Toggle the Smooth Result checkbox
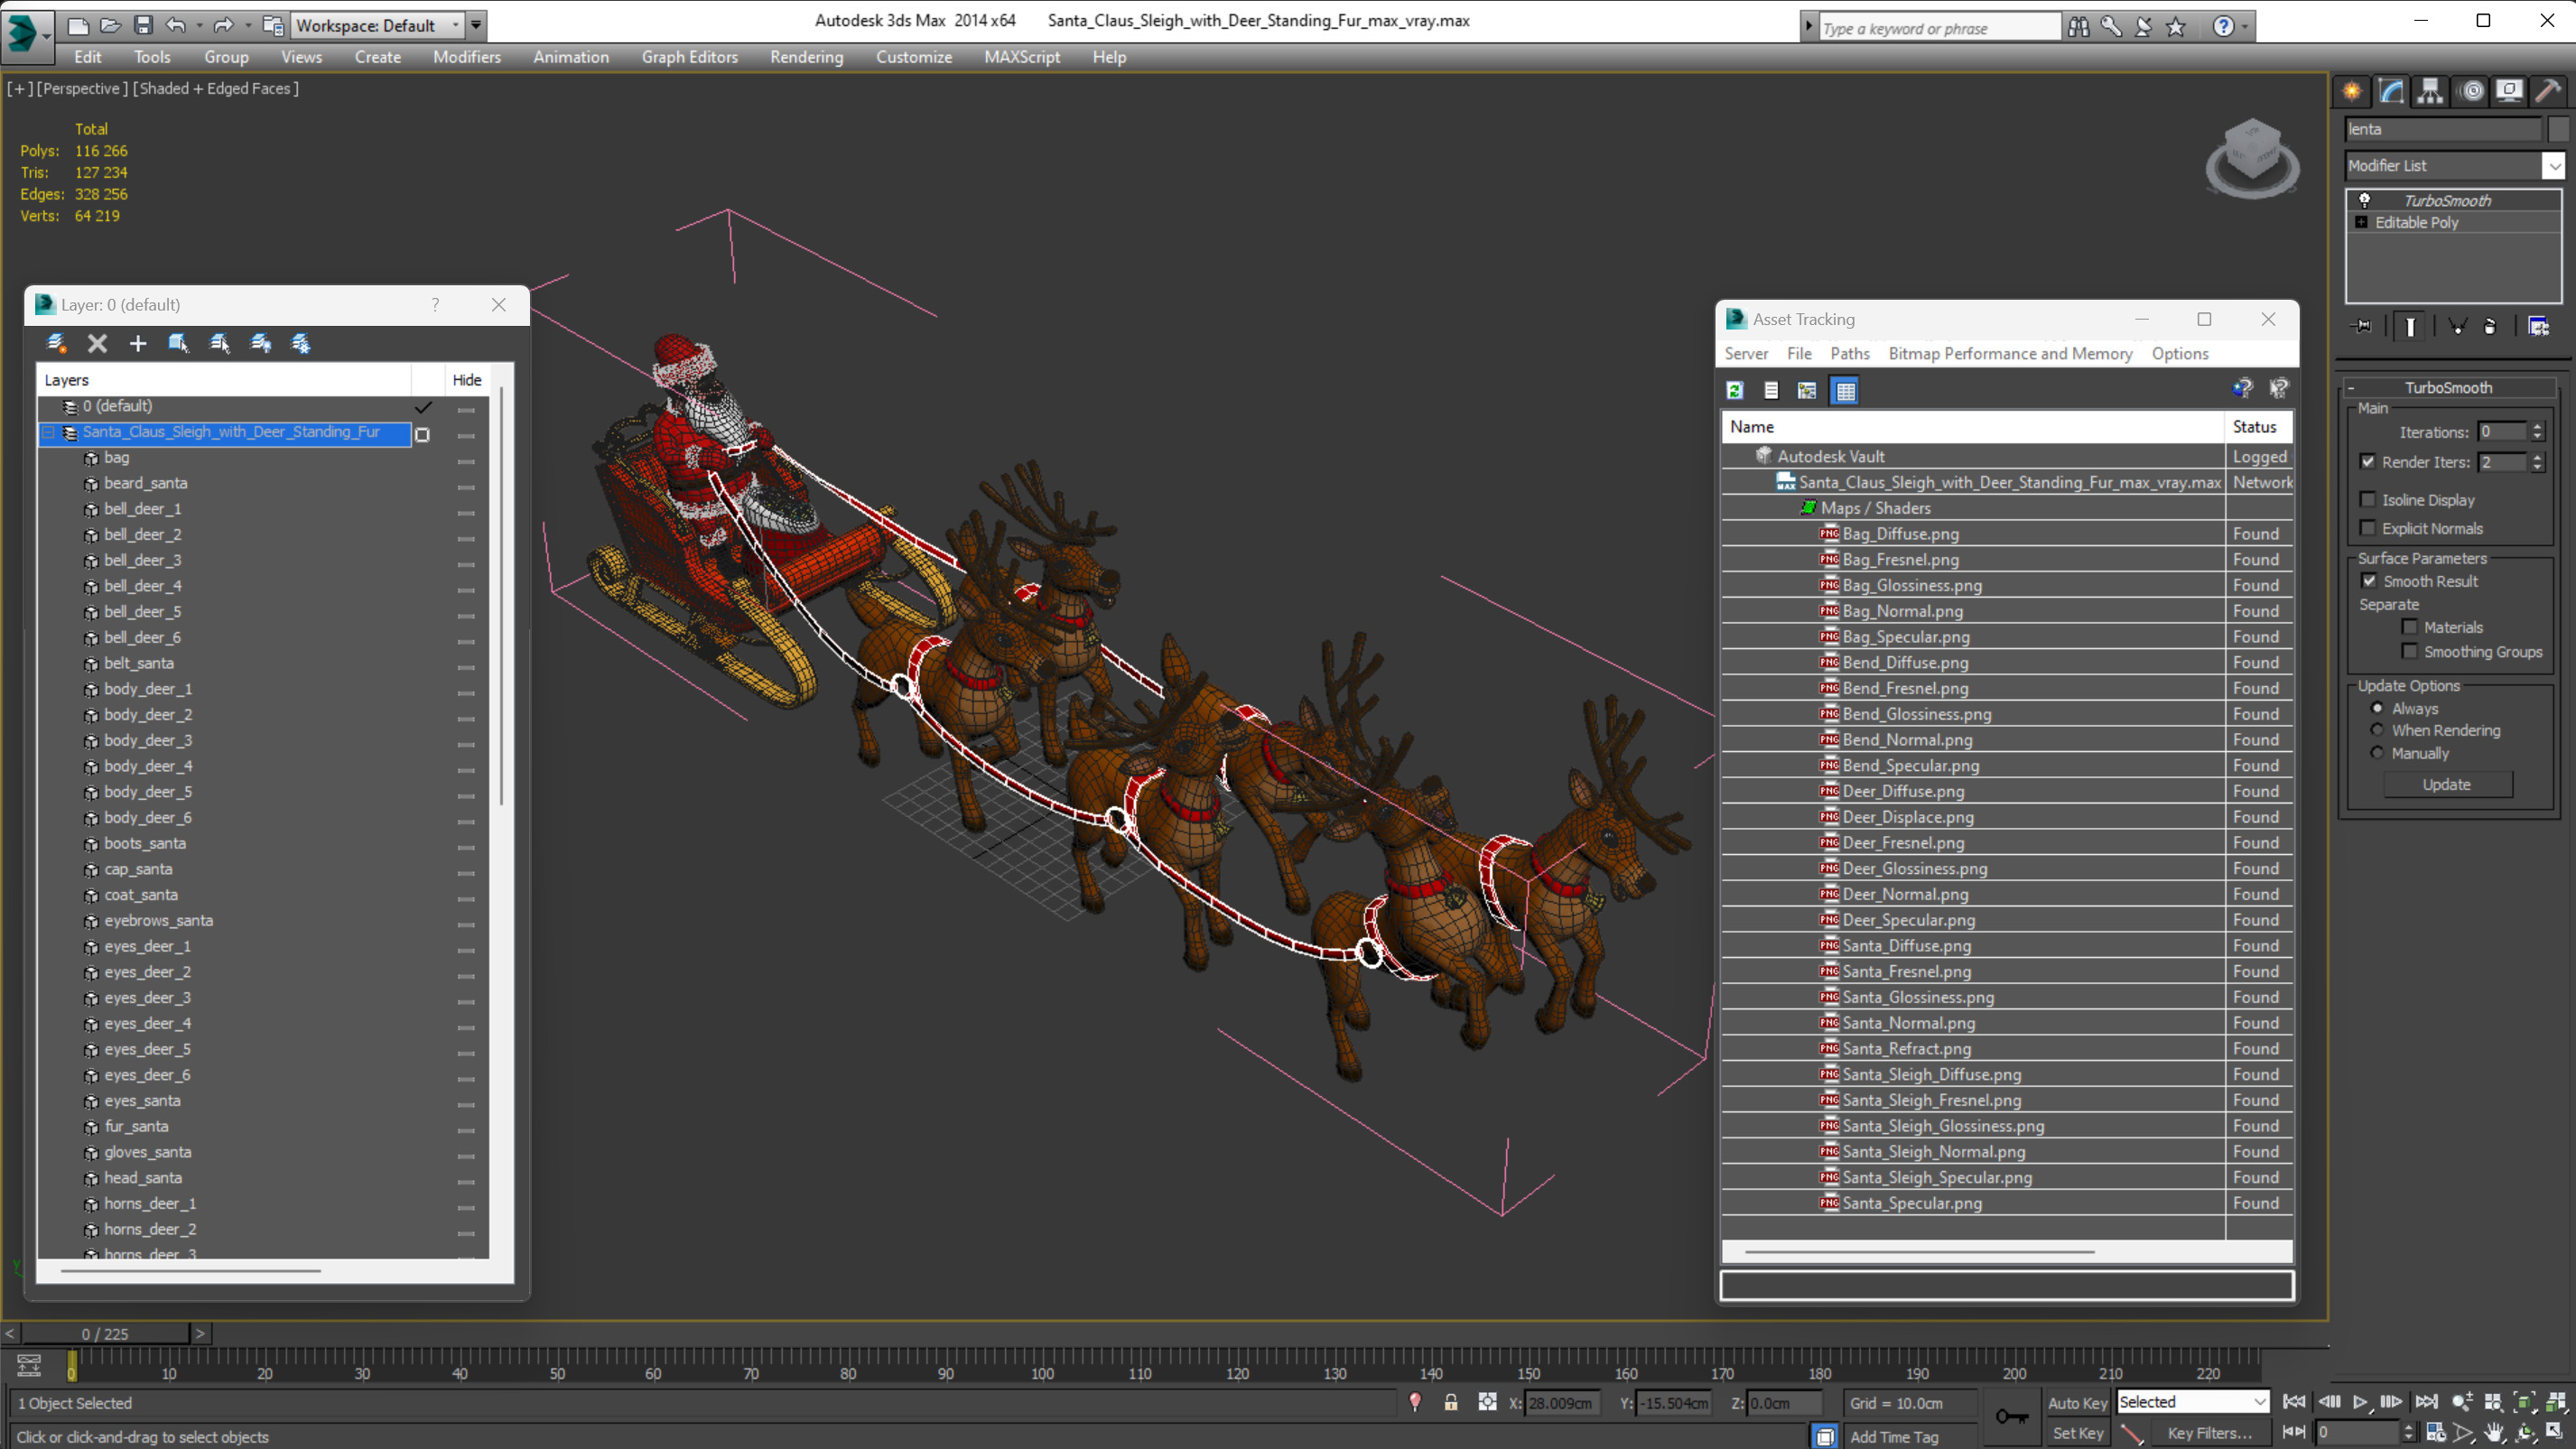This screenshot has height=1449, width=2576. [x=2369, y=580]
